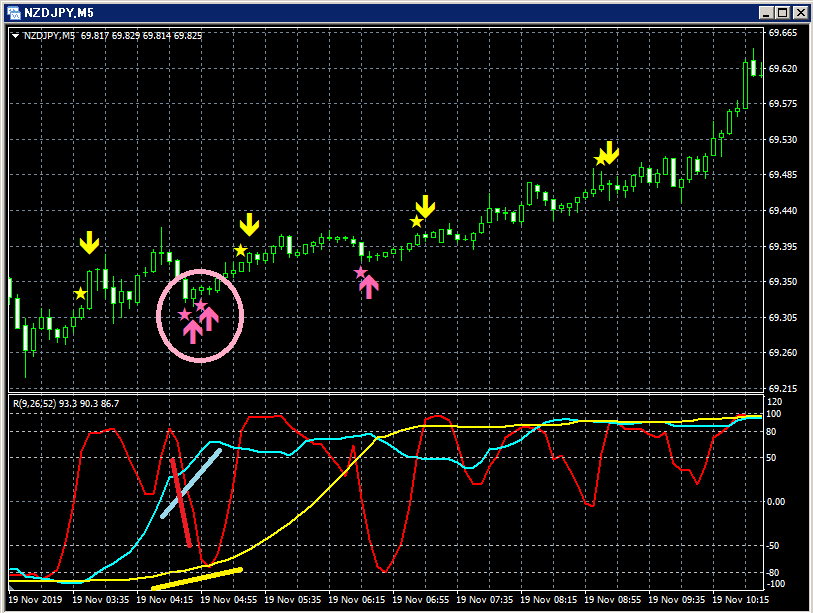Click the 19 Nov 03:35 time label
Image resolution: width=813 pixels, height=613 pixels.
101,600
